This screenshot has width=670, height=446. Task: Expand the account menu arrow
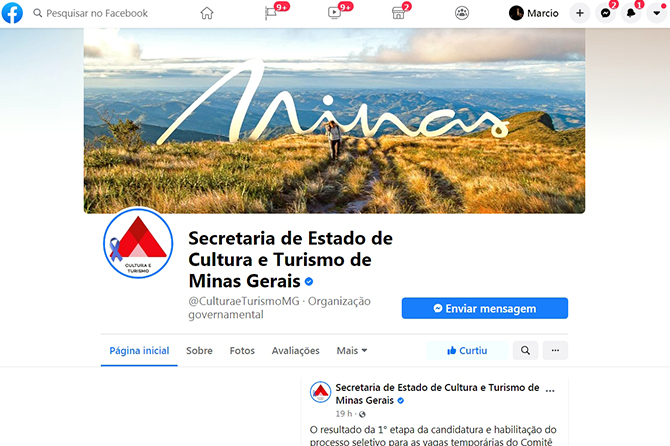coord(657,13)
